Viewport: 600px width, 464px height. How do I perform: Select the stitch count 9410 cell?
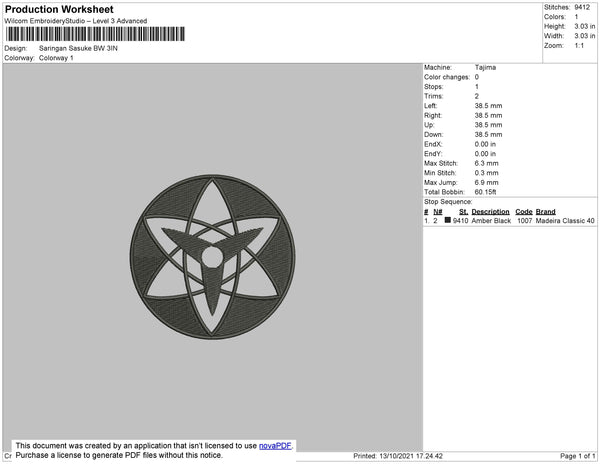pos(460,221)
